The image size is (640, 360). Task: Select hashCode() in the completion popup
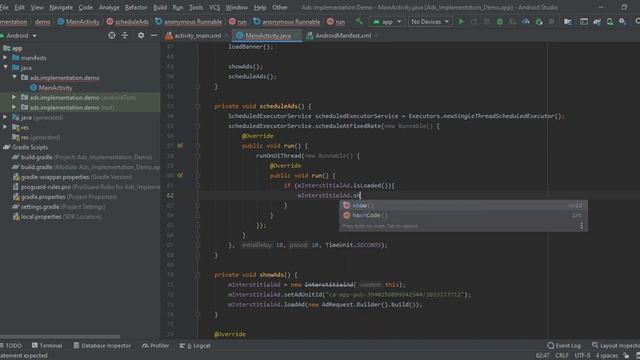tap(463, 215)
